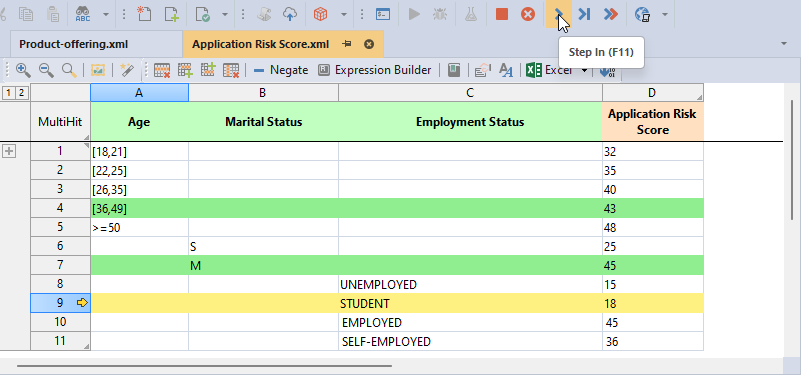Click the reset zoom magnifier icon
The height and width of the screenshot is (375, 801).
click(69, 70)
